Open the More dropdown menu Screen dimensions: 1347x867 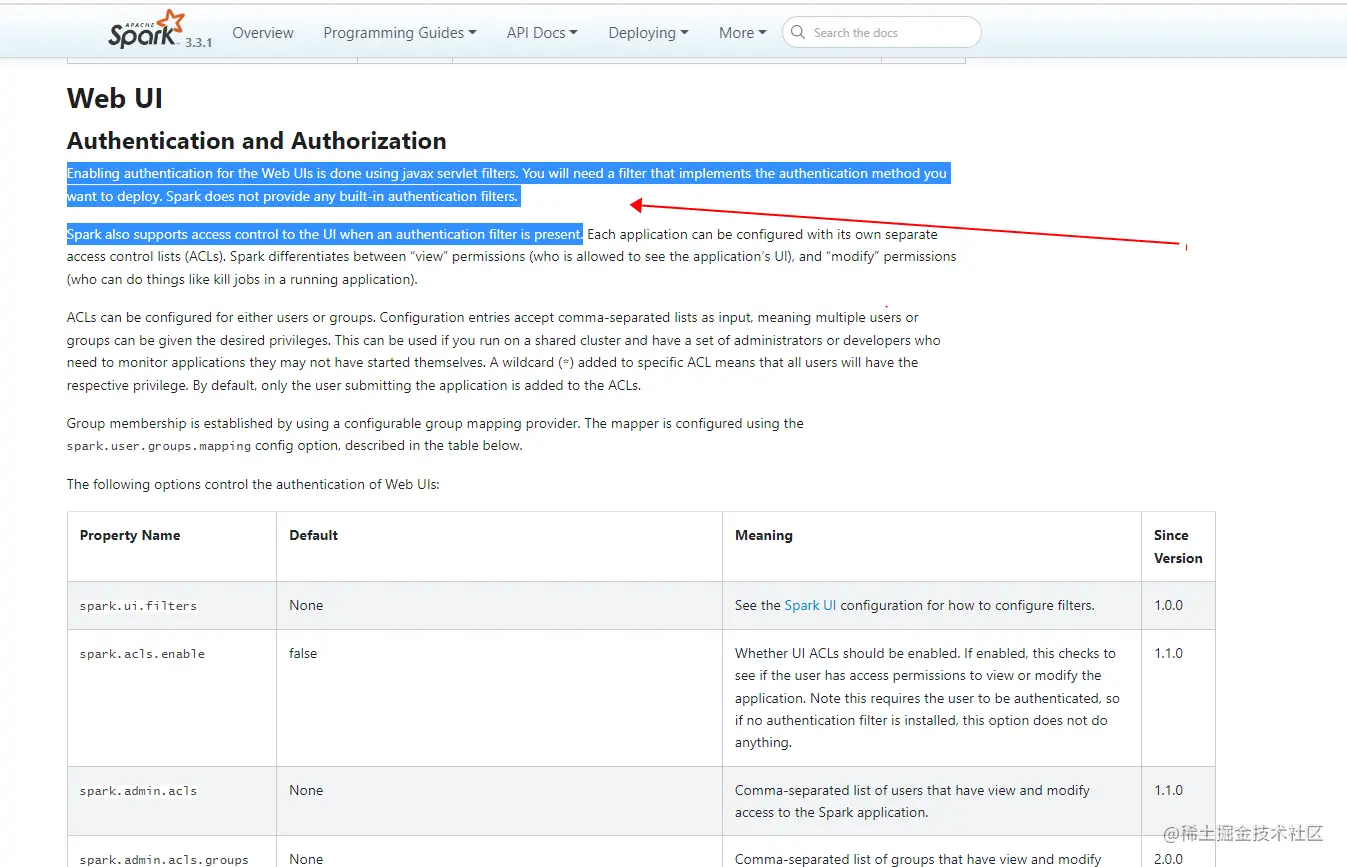click(742, 32)
